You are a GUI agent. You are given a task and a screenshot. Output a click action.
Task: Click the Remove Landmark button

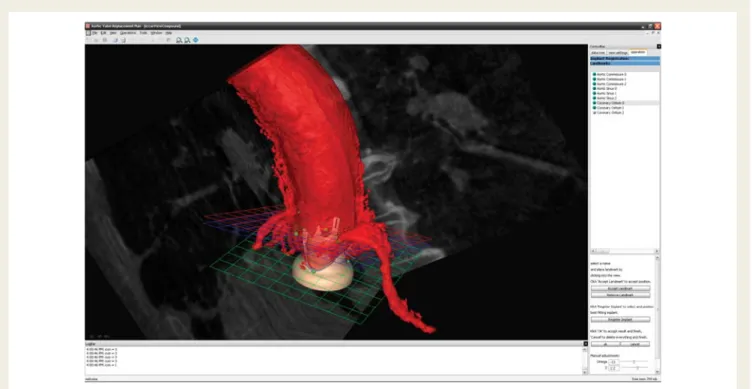pos(621,295)
